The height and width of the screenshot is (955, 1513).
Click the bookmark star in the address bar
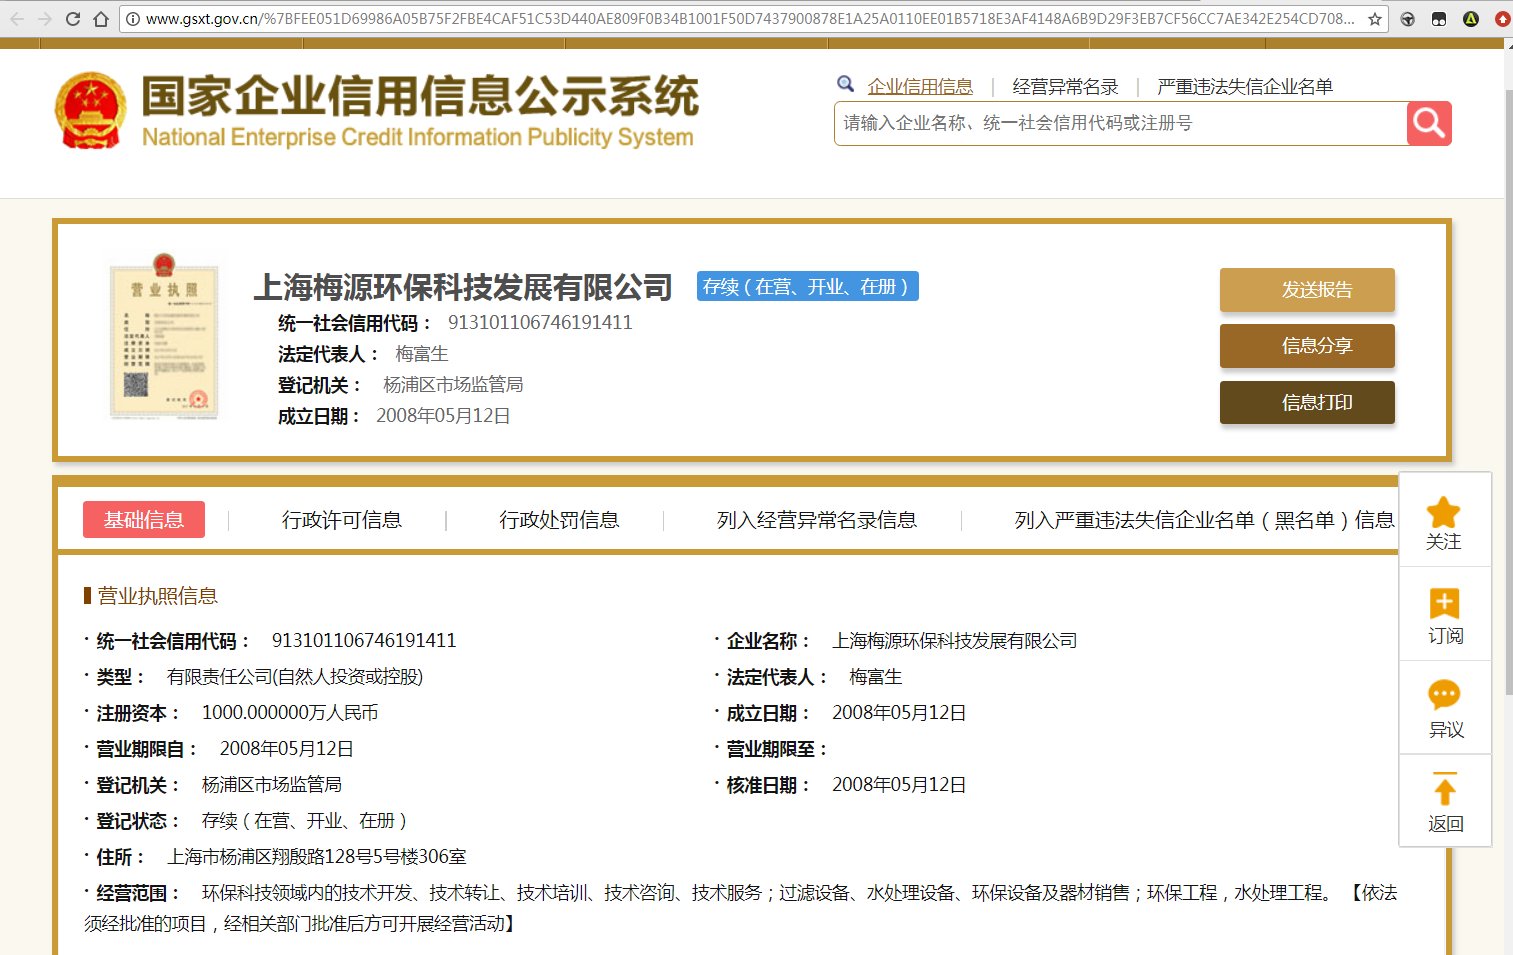[x=1376, y=17]
